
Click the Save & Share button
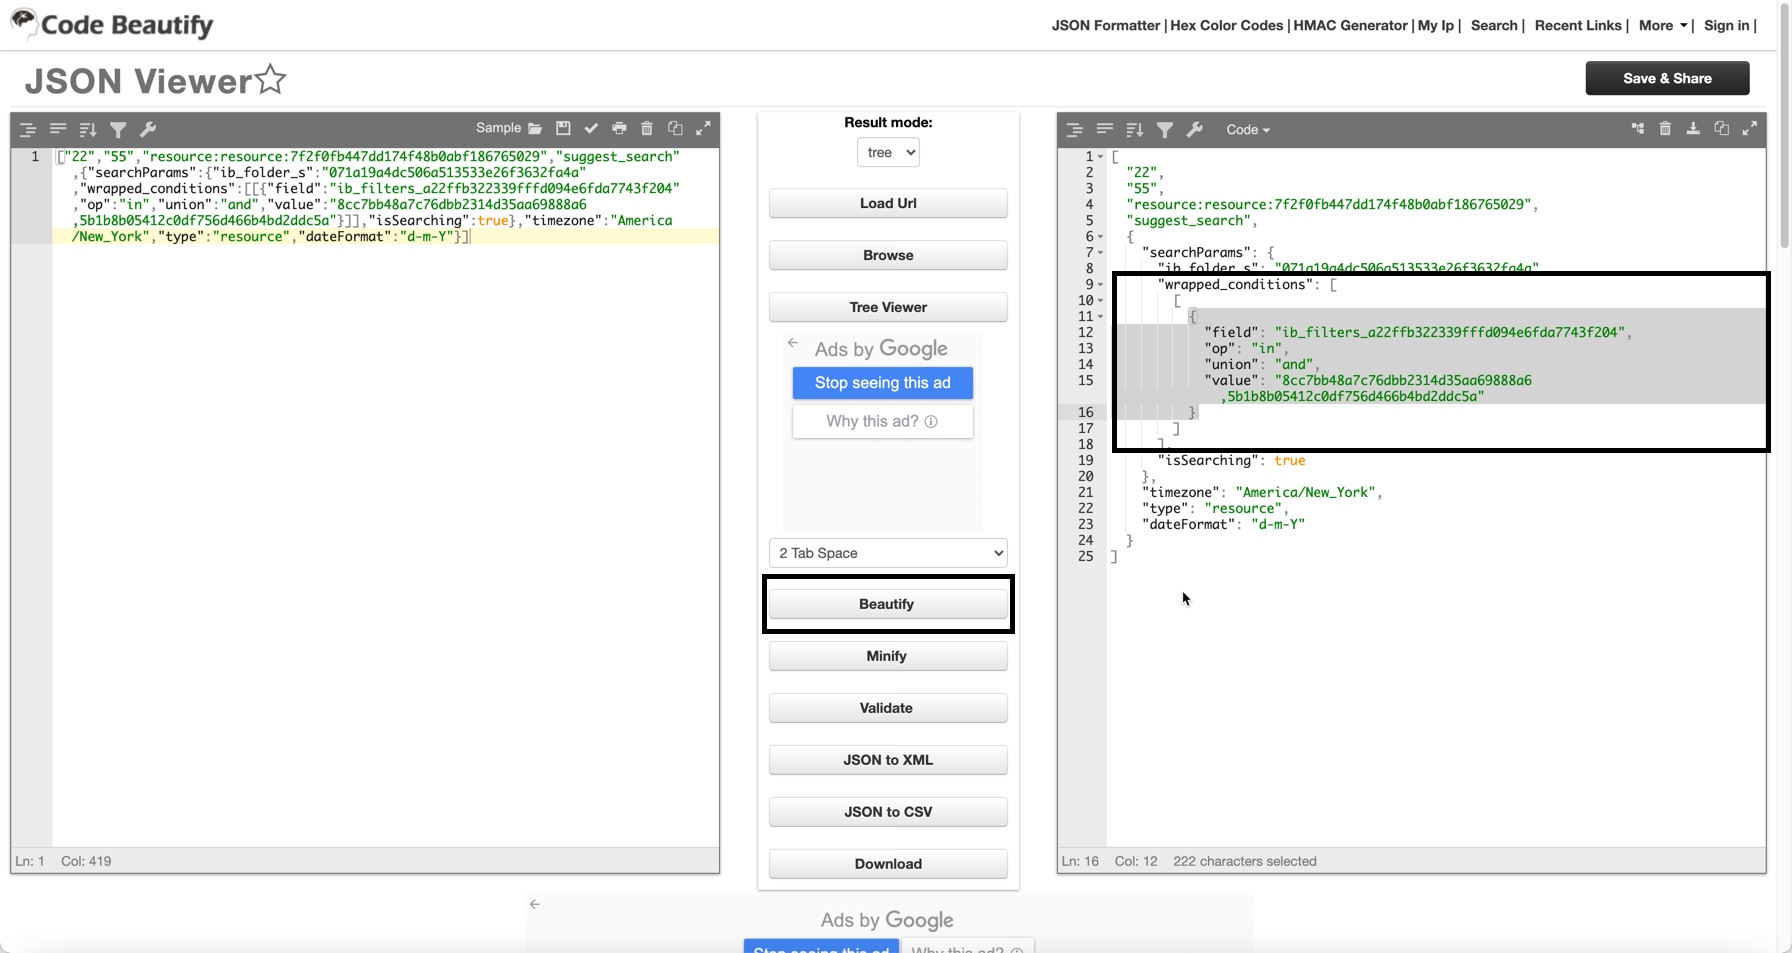pos(1667,78)
